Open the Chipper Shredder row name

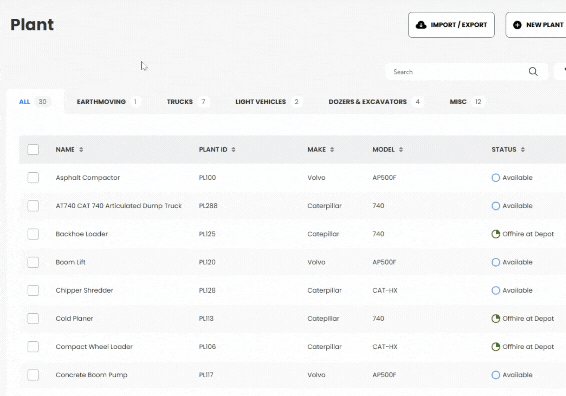[x=84, y=290]
